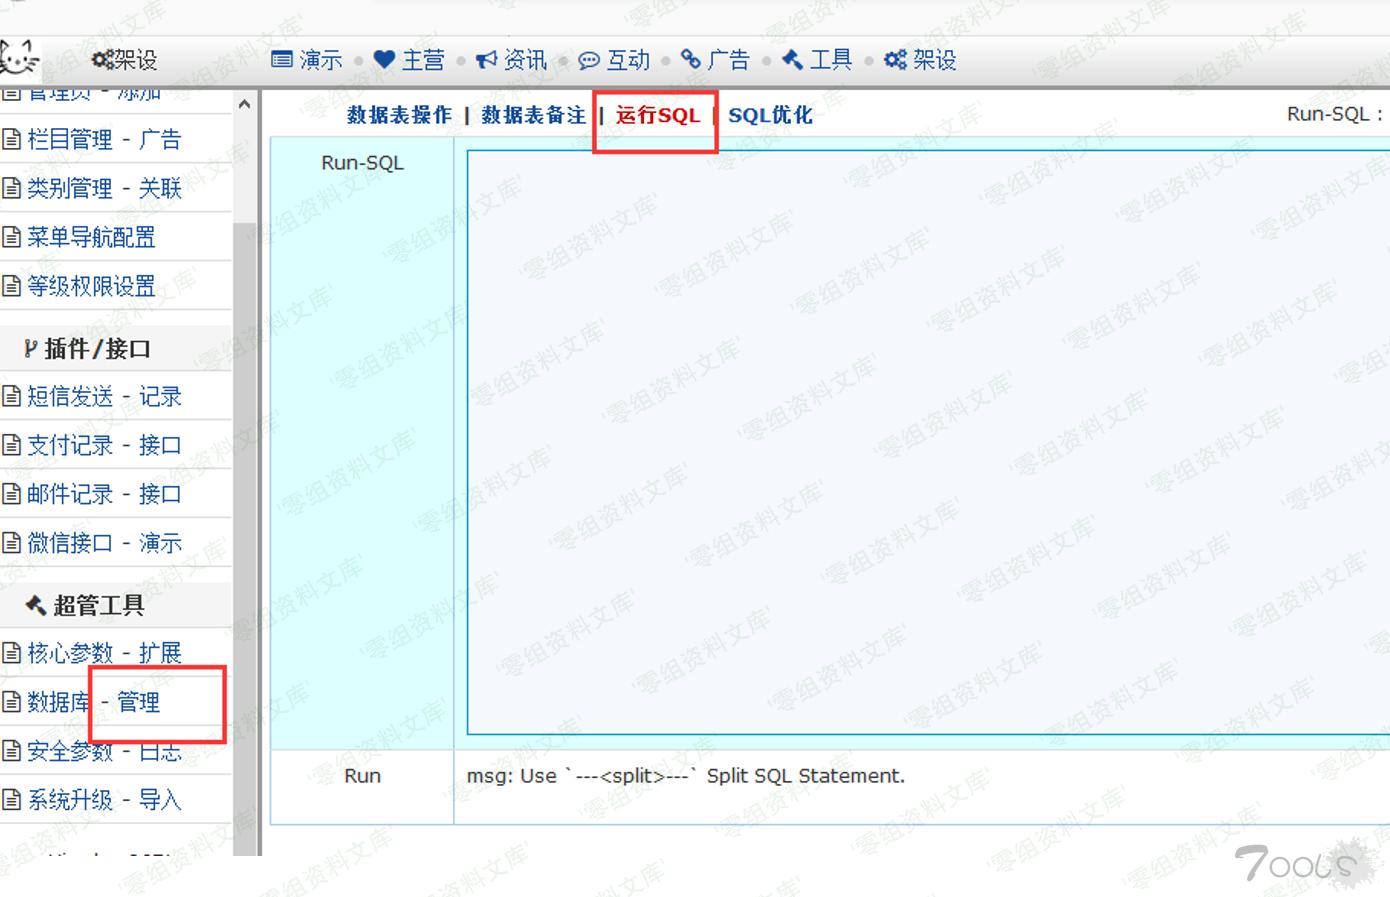Viewport: 1390px width, 897px height.
Task: Click the link icon for 广告
Action: click(x=690, y=60)
